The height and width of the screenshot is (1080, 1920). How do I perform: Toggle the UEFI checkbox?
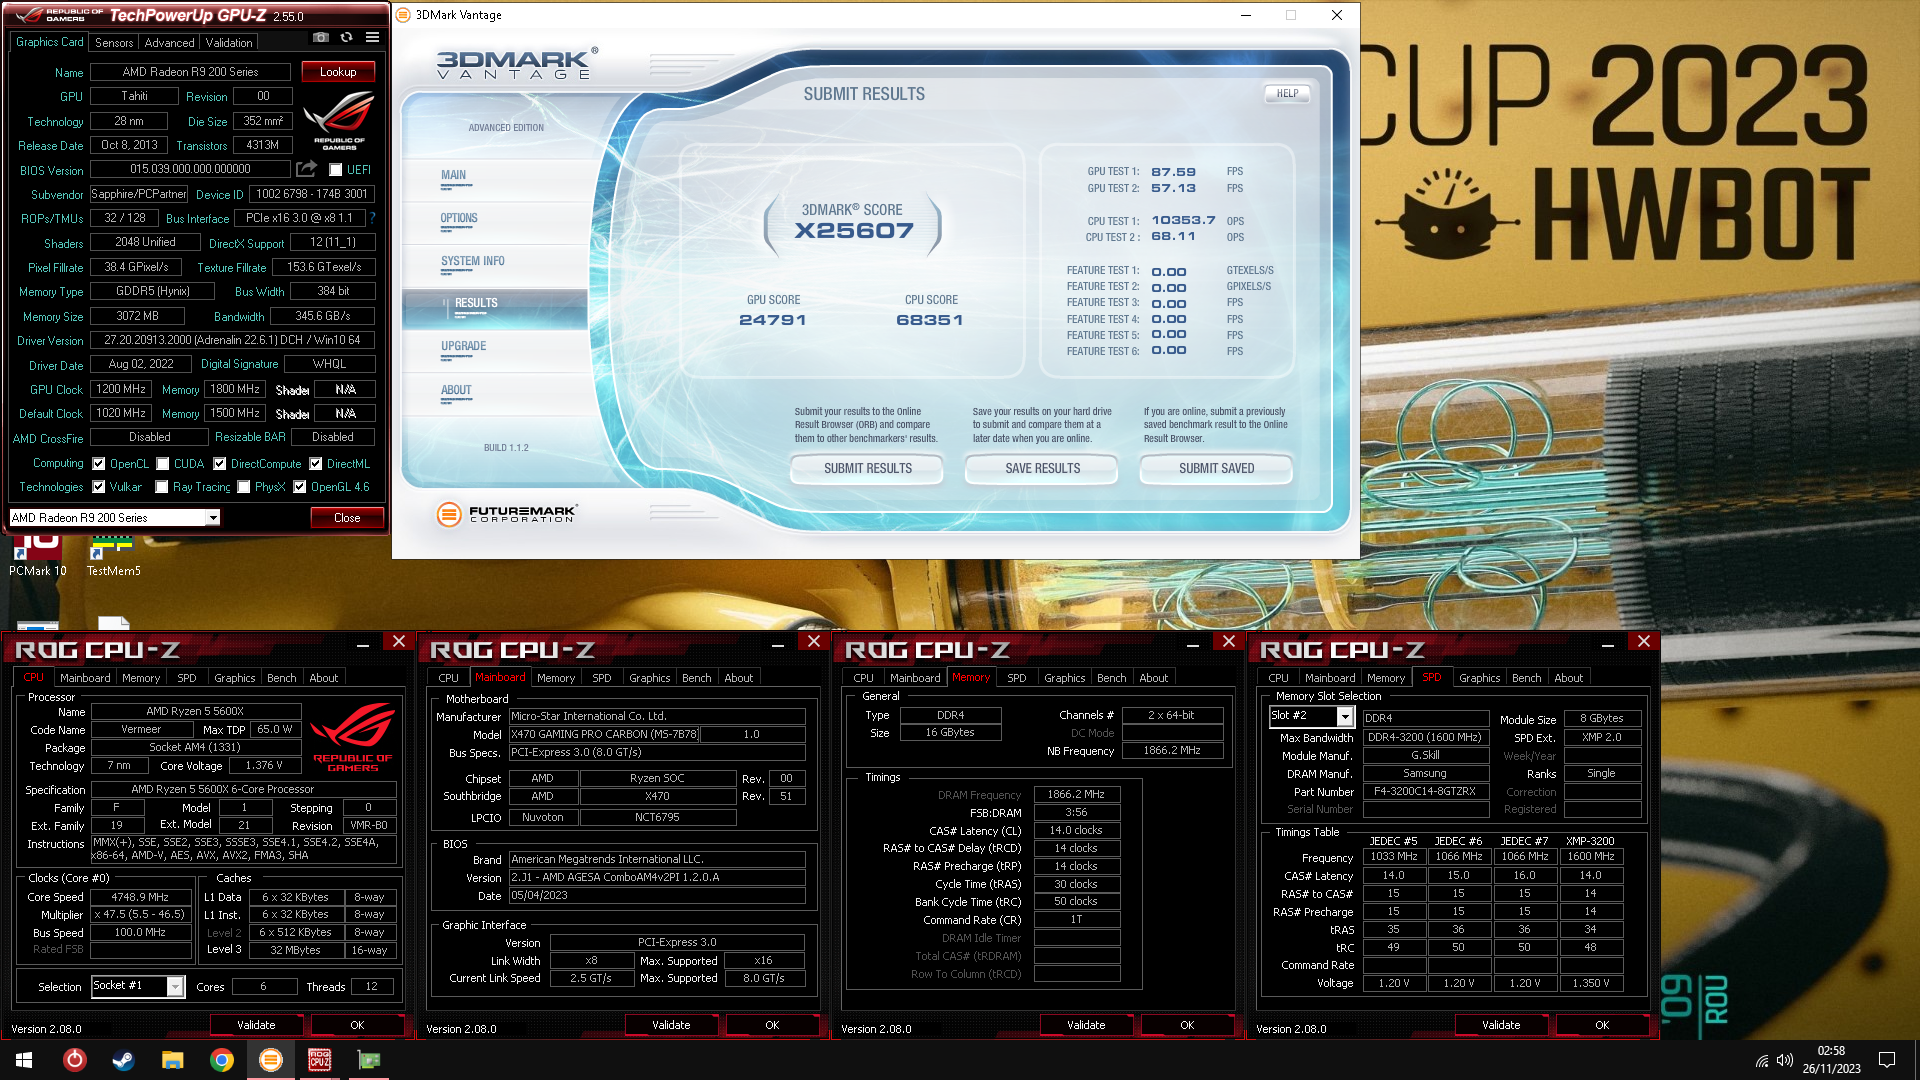pos(336,170)
